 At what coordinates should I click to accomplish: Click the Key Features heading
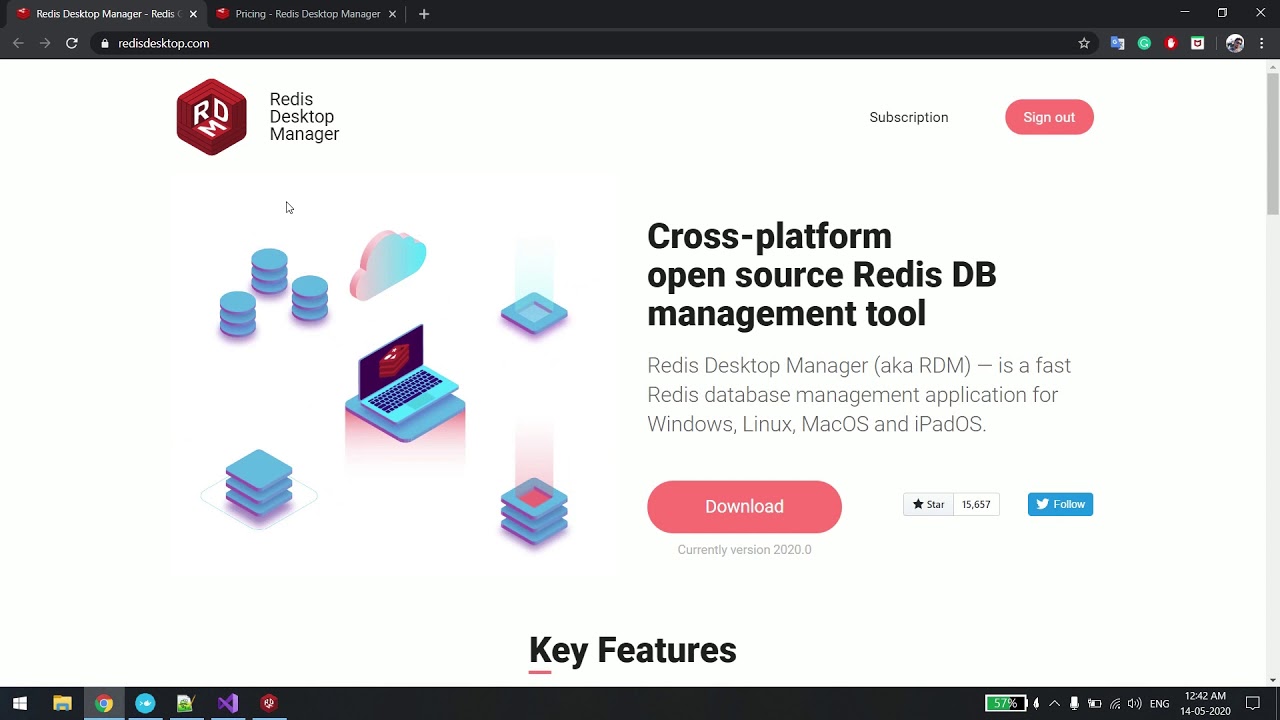coord(632,650)
